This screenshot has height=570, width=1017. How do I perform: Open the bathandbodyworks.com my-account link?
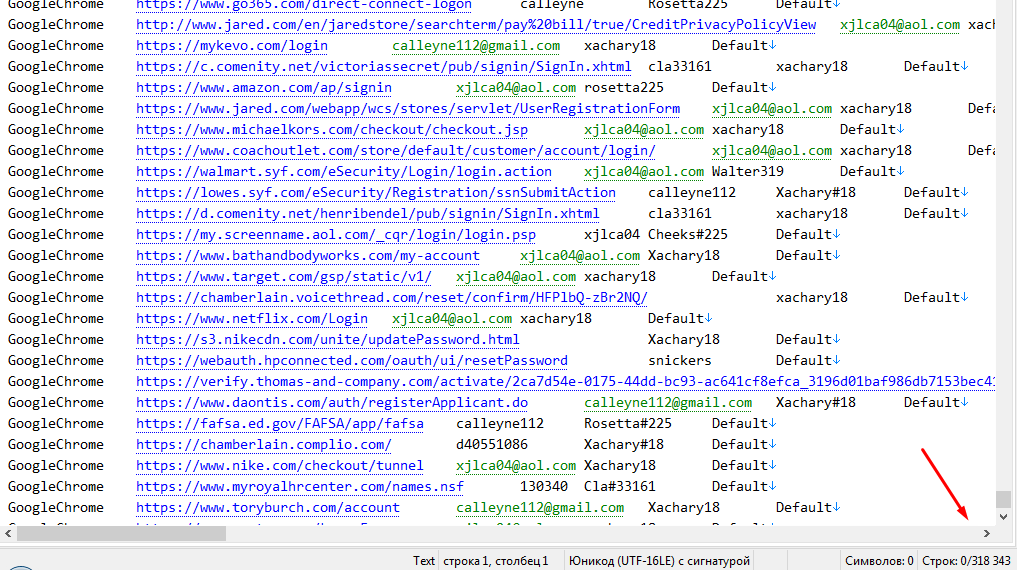coord(307,255)
